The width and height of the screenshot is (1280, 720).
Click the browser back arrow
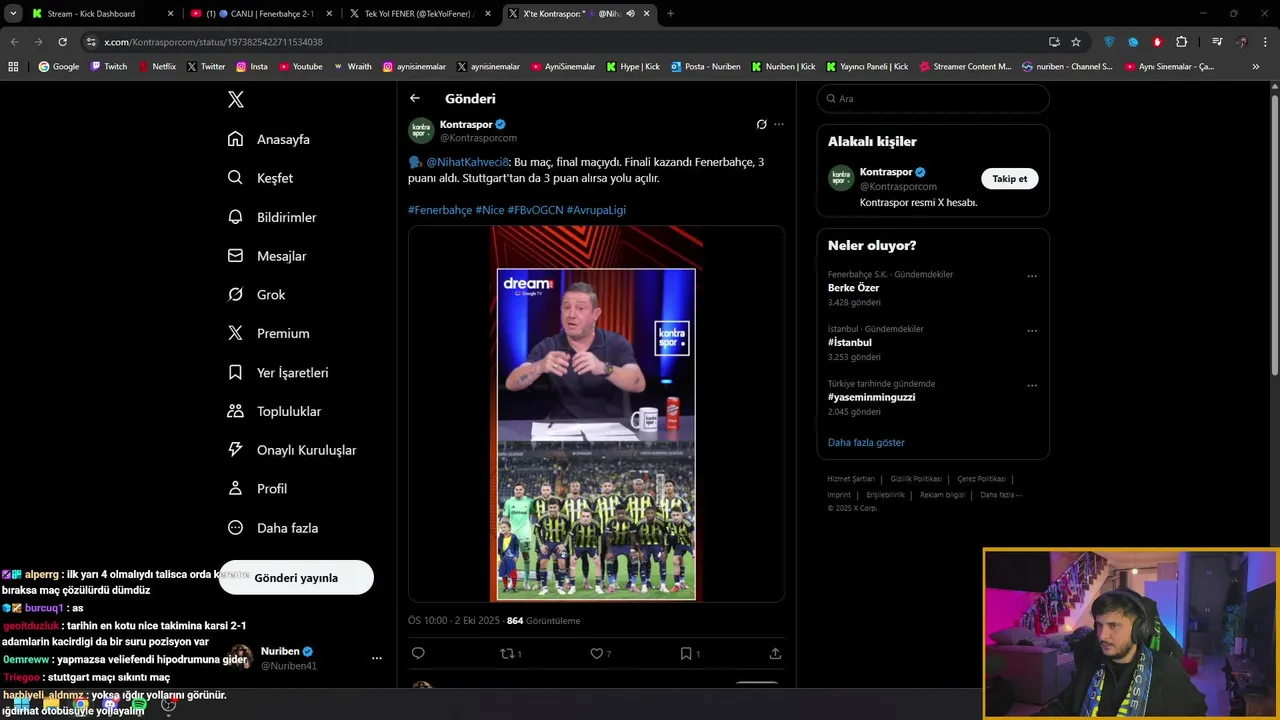pyautogui.click(x=14, y=42)
